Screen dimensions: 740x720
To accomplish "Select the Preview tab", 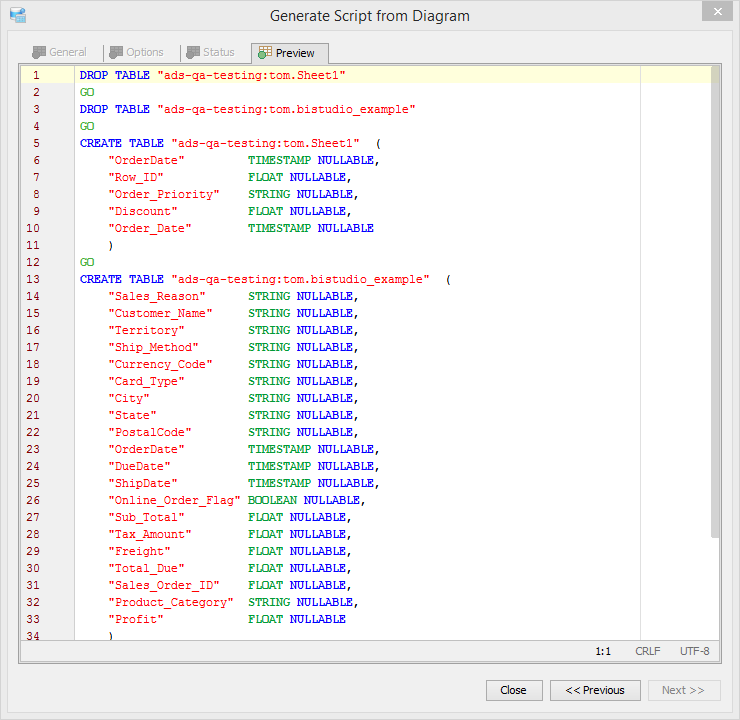I will point(290,53).
